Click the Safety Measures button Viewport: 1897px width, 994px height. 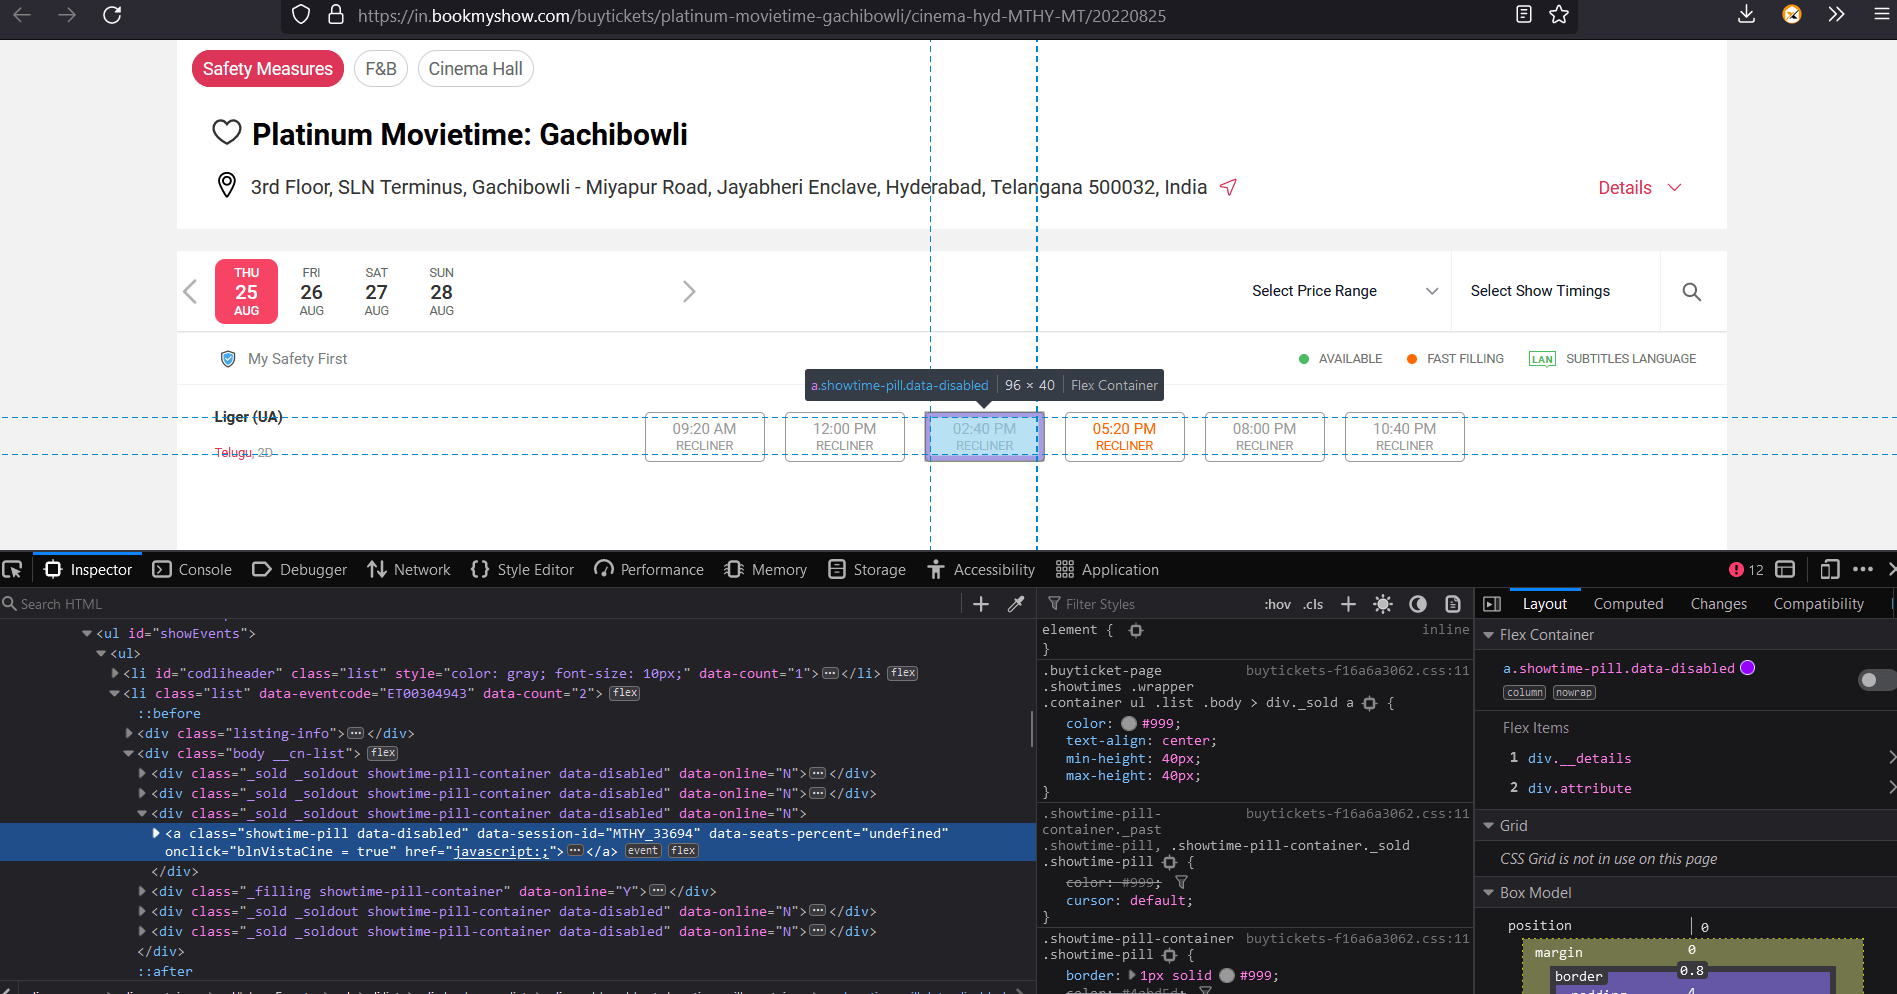click(268, 69)
